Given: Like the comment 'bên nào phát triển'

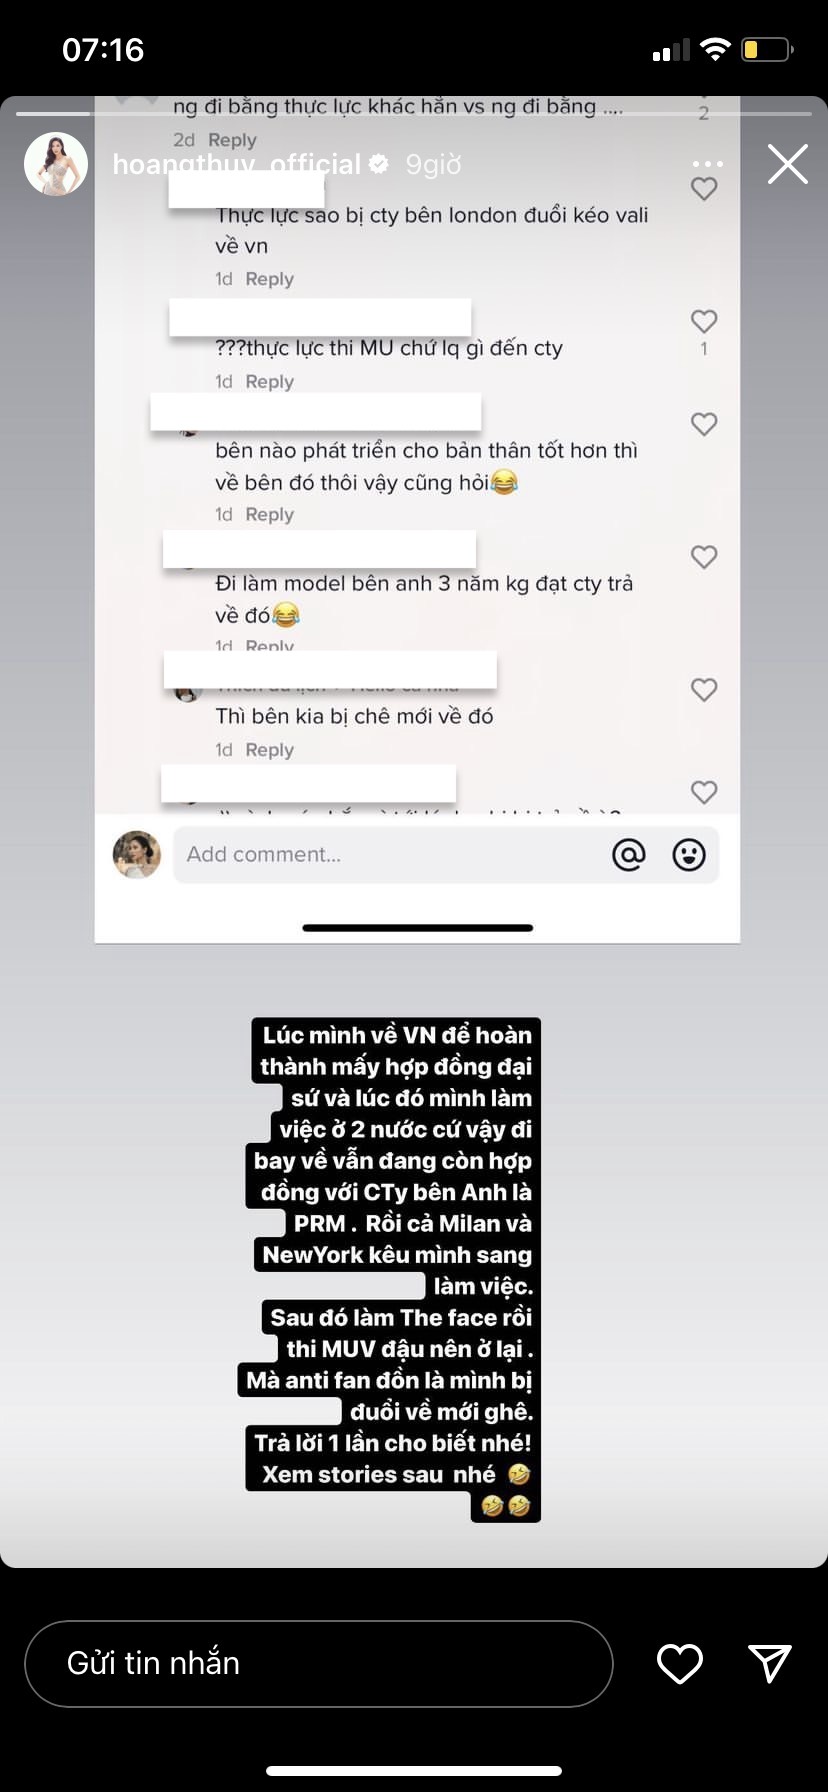Looking at the screenshot, I should point(704,424).
